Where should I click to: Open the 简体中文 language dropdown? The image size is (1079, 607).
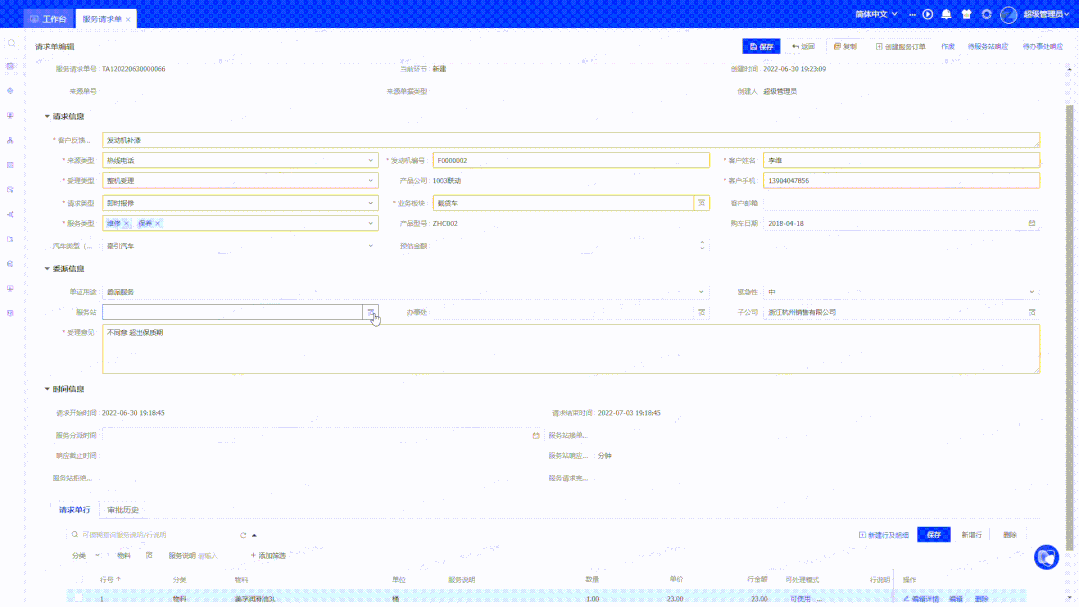pyautogui.click(x=876, y=15)
